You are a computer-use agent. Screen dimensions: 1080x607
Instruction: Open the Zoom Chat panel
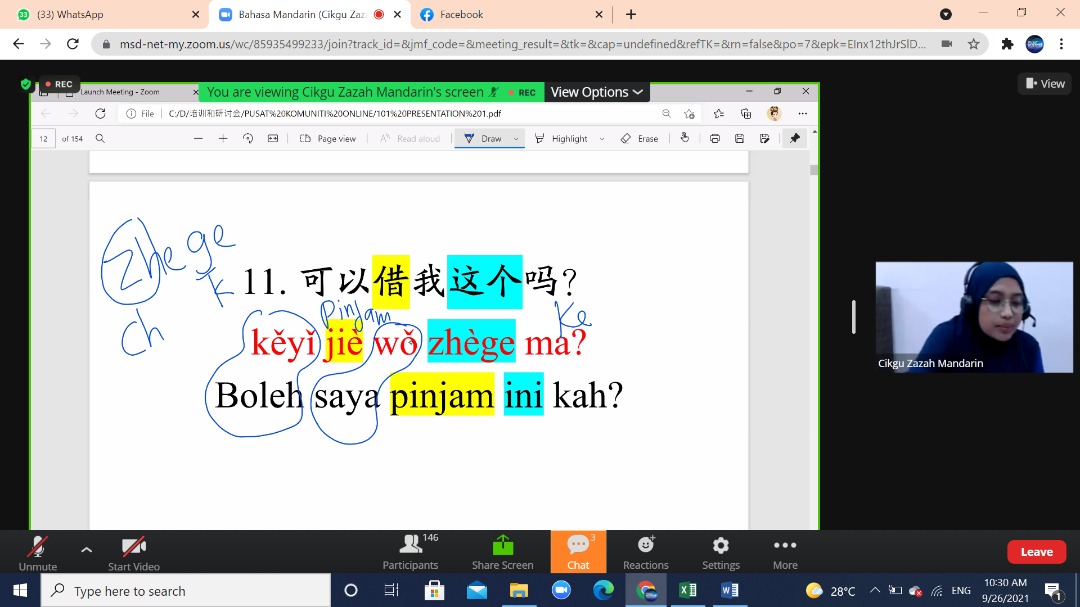click(x=578, y=550)
